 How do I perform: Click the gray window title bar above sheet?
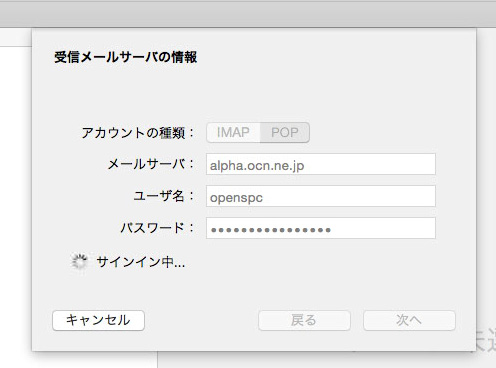coord(248,14)
